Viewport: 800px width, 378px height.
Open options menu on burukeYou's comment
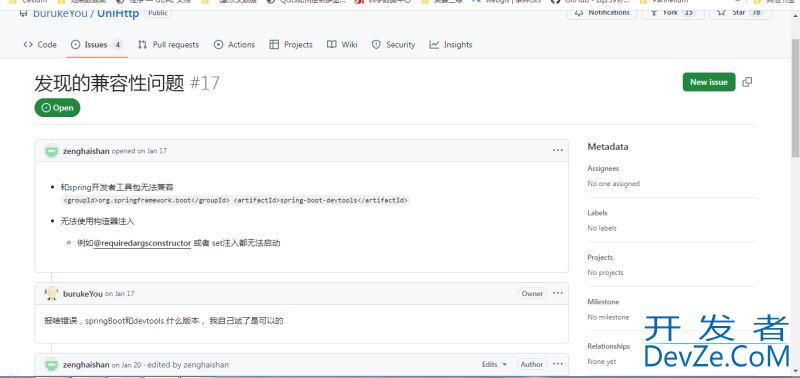[x=558, y=293]
